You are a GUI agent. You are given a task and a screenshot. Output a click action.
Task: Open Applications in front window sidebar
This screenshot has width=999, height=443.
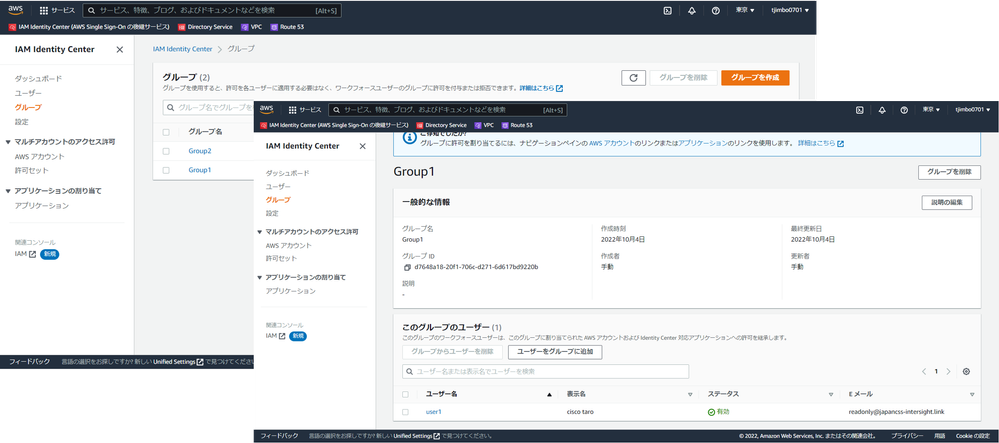click(291, 291)
